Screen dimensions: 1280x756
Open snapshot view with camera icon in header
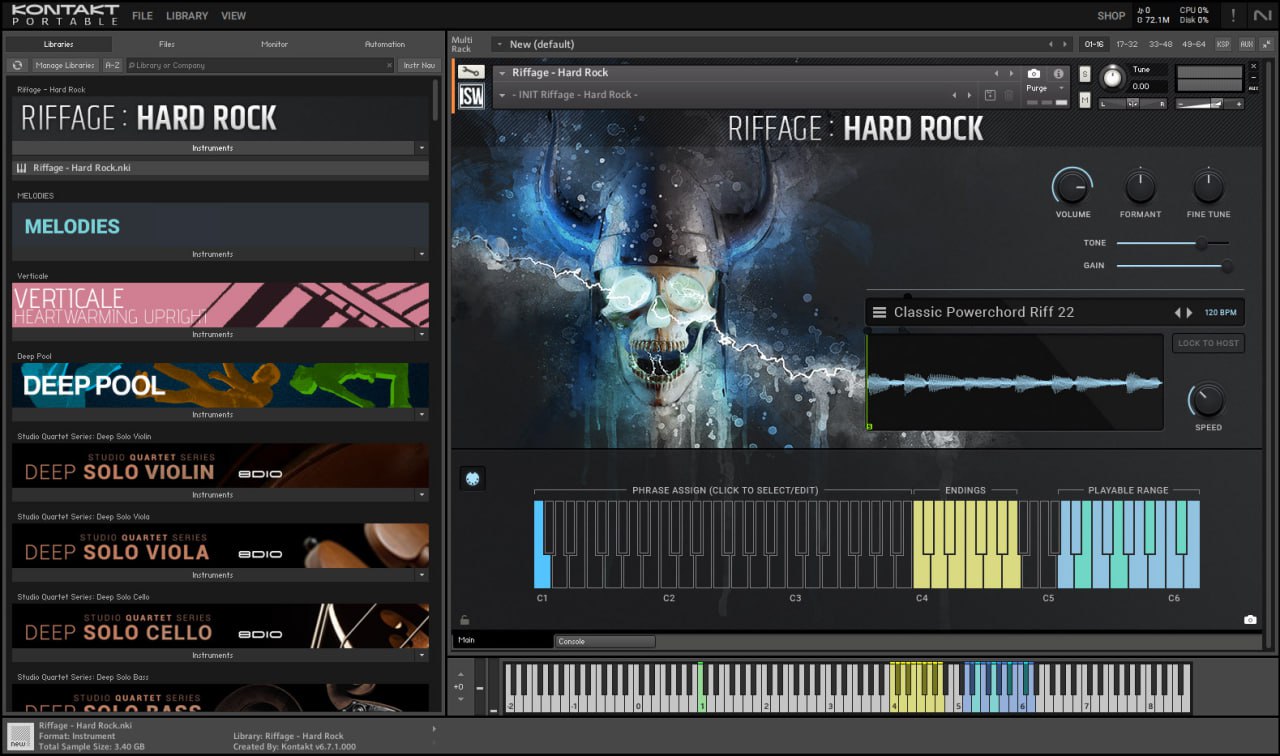click(1034, 73)
